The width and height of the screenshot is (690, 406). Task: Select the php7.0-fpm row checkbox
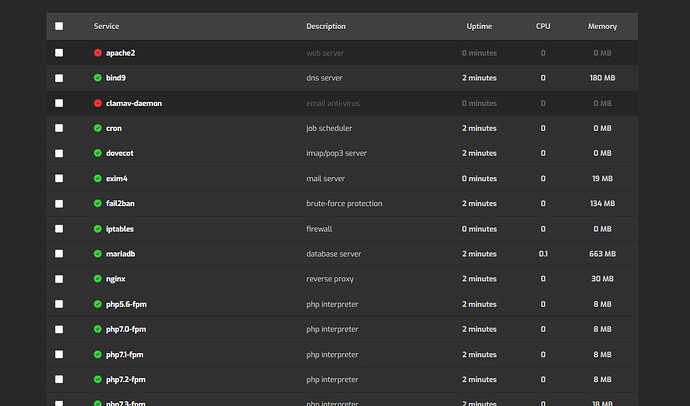(x=59, y=329)
